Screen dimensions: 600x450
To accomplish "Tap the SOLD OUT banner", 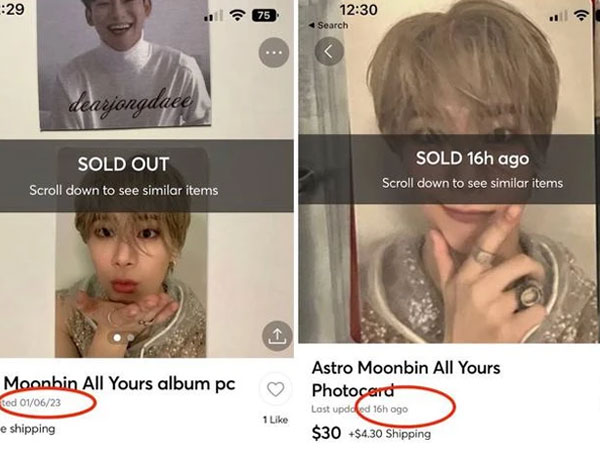I will [x=123, y=163].
